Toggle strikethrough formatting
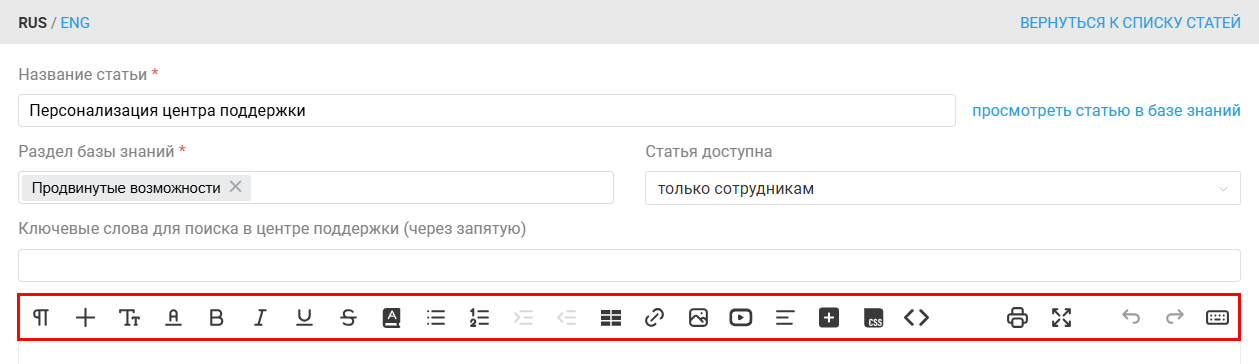1259x364 pixels. [x=348, y=318]
